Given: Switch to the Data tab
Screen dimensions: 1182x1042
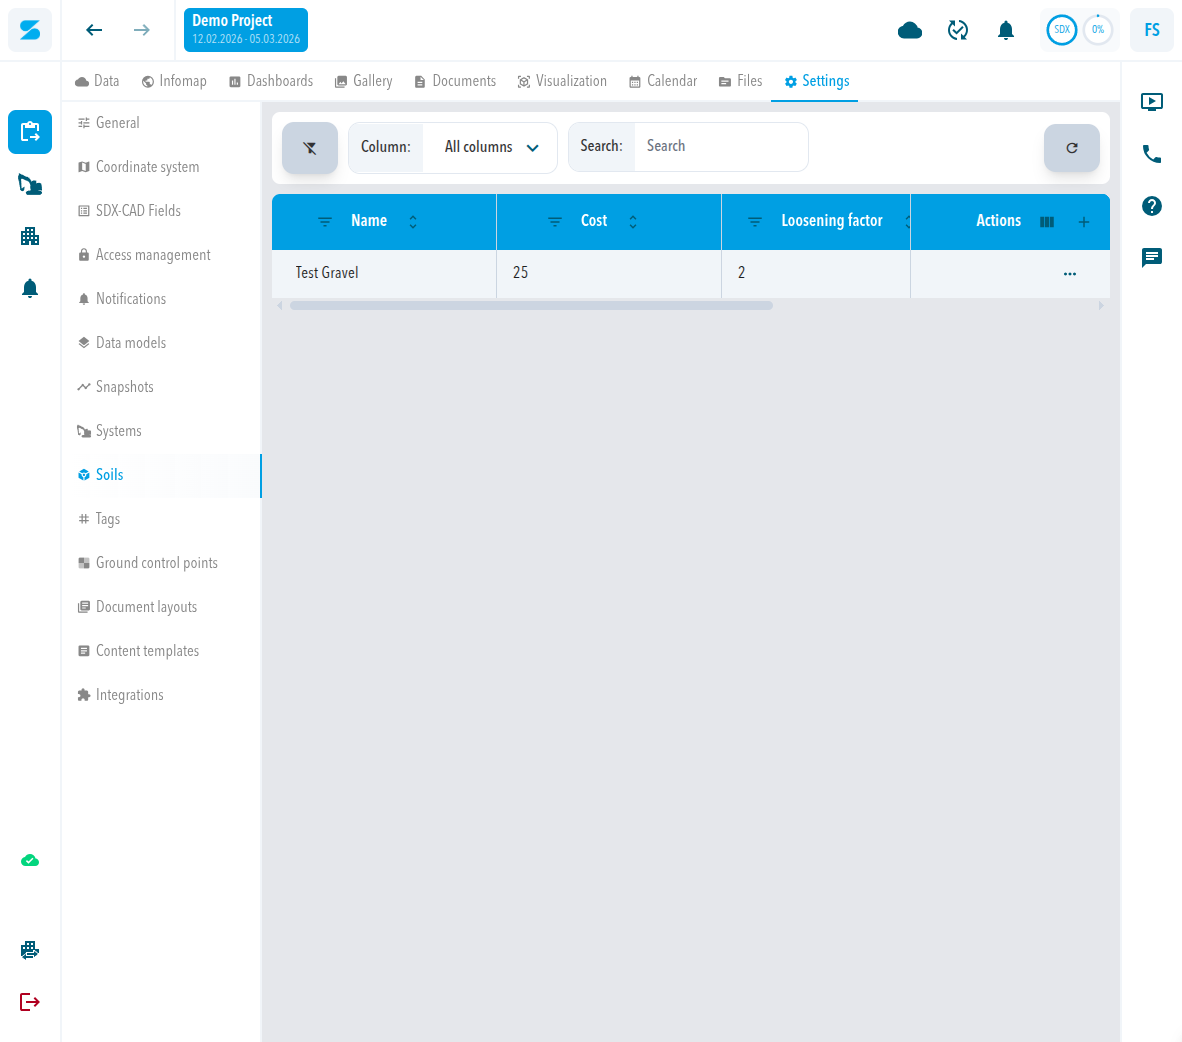Looking at the screenshot, I should point(97,81).
